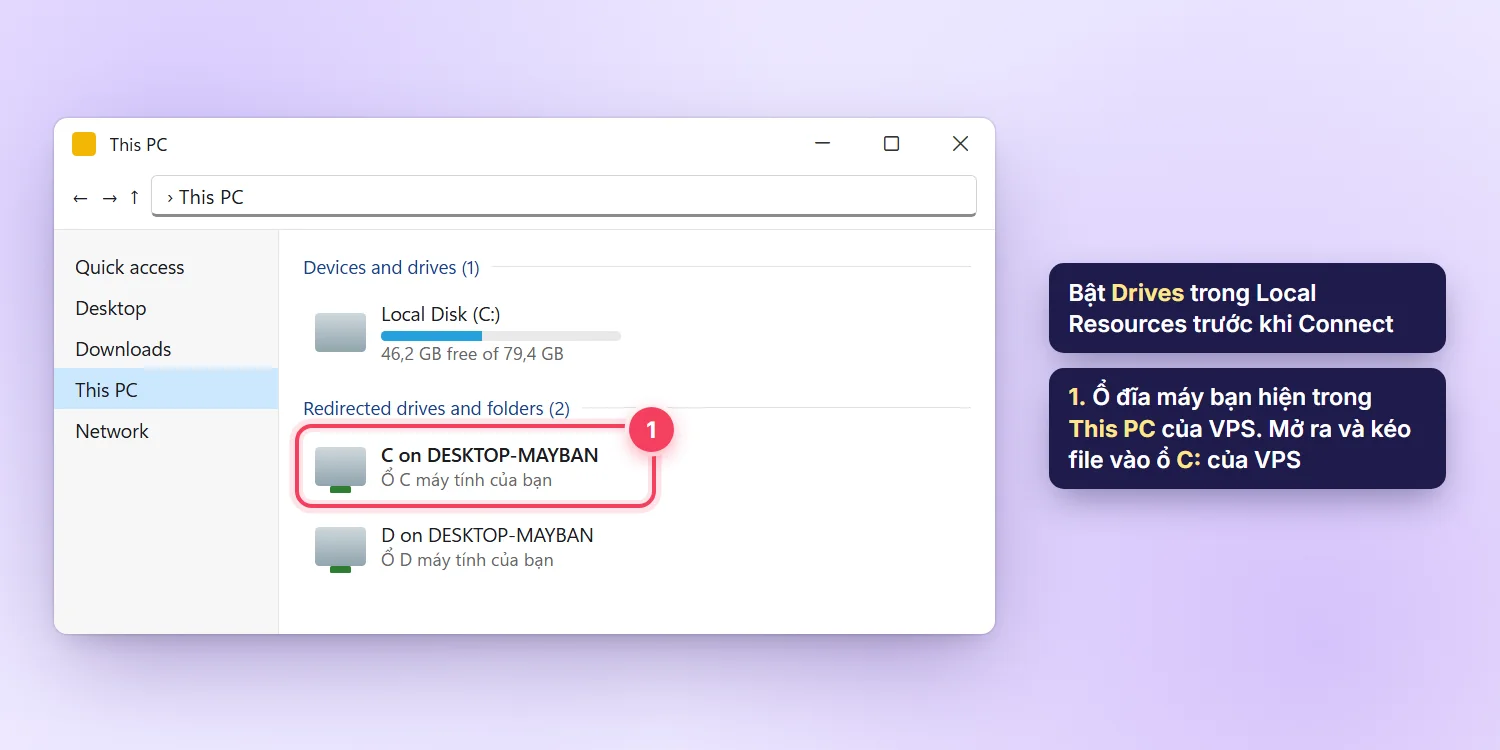Click the yellow This PC title bar icon

(x=84, y=144)
